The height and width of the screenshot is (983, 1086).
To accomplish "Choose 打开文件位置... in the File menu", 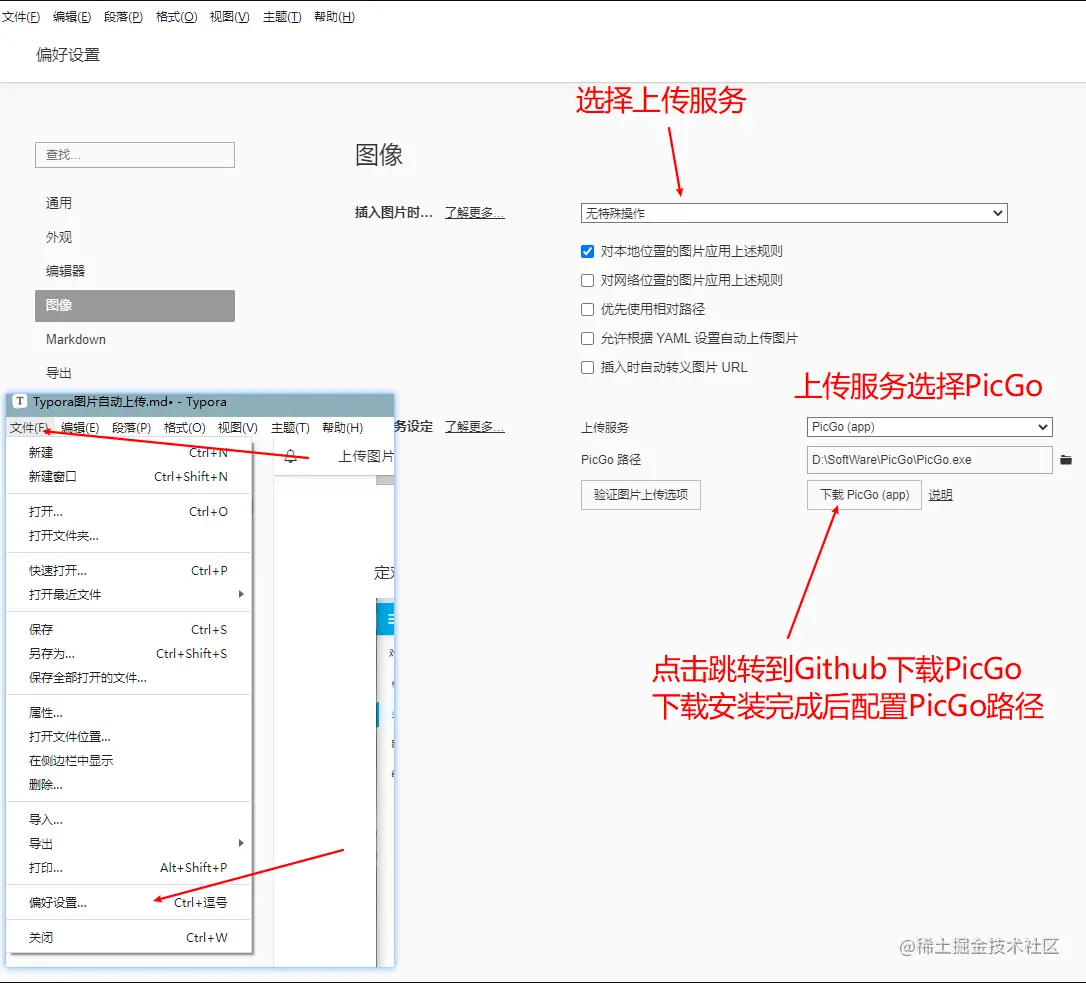I will coord(128,736).
